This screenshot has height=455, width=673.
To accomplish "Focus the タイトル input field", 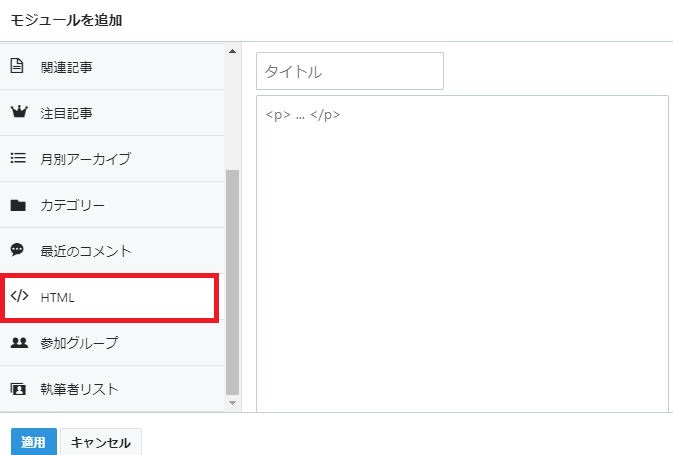I will [x=350, y=71].
